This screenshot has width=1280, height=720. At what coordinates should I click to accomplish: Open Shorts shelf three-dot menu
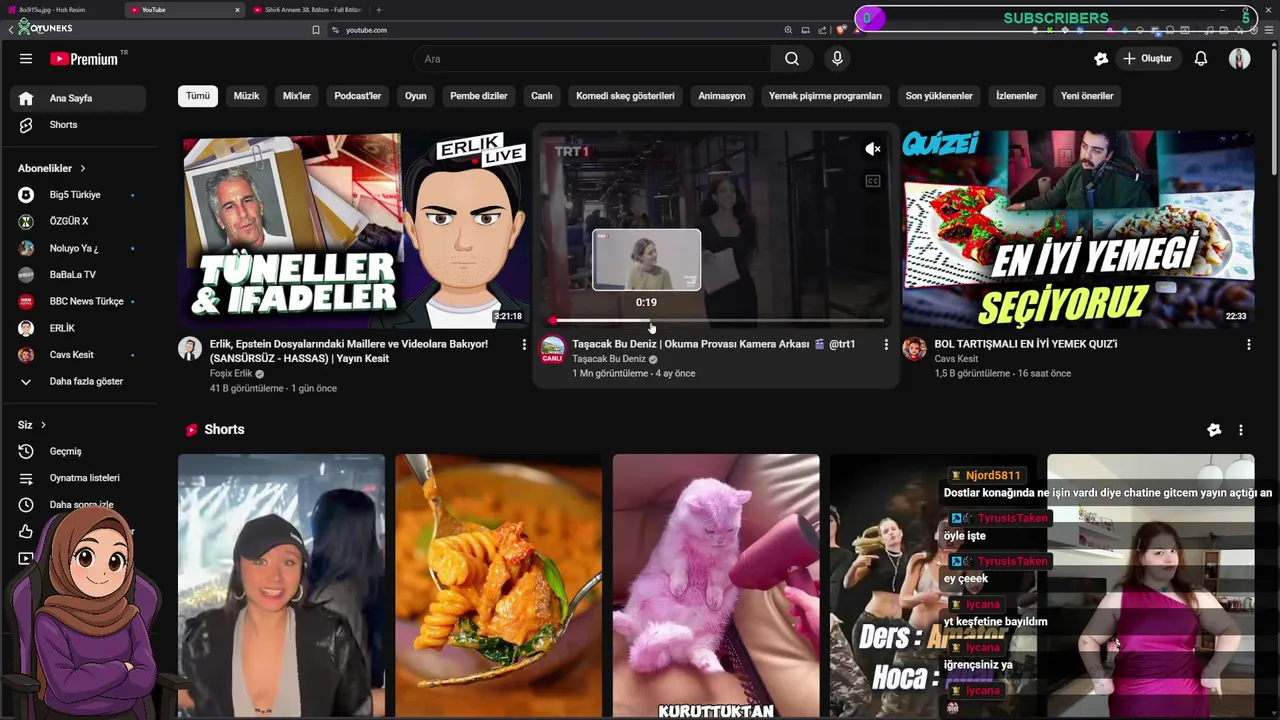(x=1241, y=430)
